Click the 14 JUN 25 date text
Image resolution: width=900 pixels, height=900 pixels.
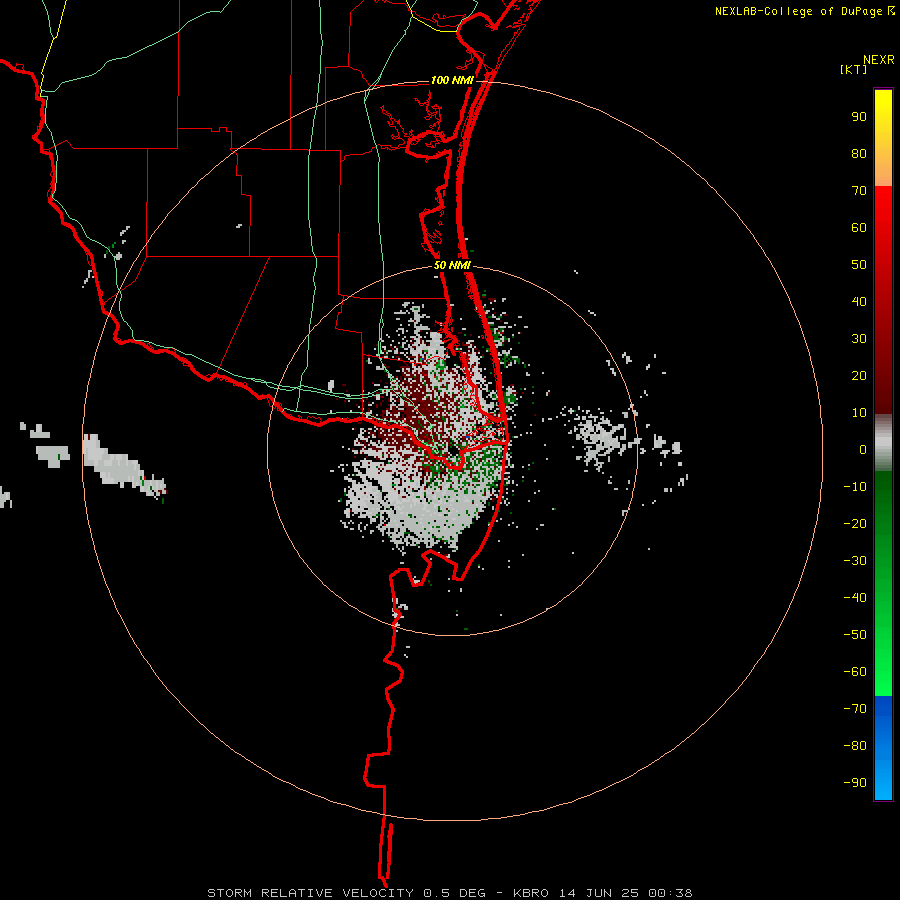point(599,893)
